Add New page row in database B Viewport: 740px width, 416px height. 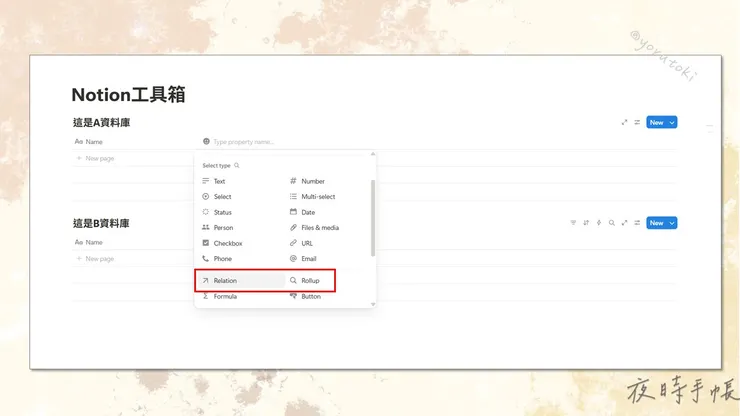[95, 259]
